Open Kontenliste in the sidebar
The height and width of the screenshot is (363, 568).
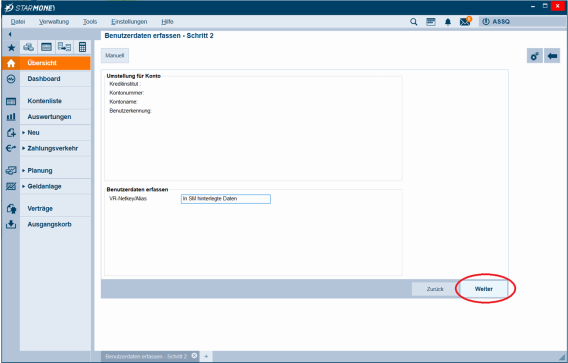tap(55, 101)
